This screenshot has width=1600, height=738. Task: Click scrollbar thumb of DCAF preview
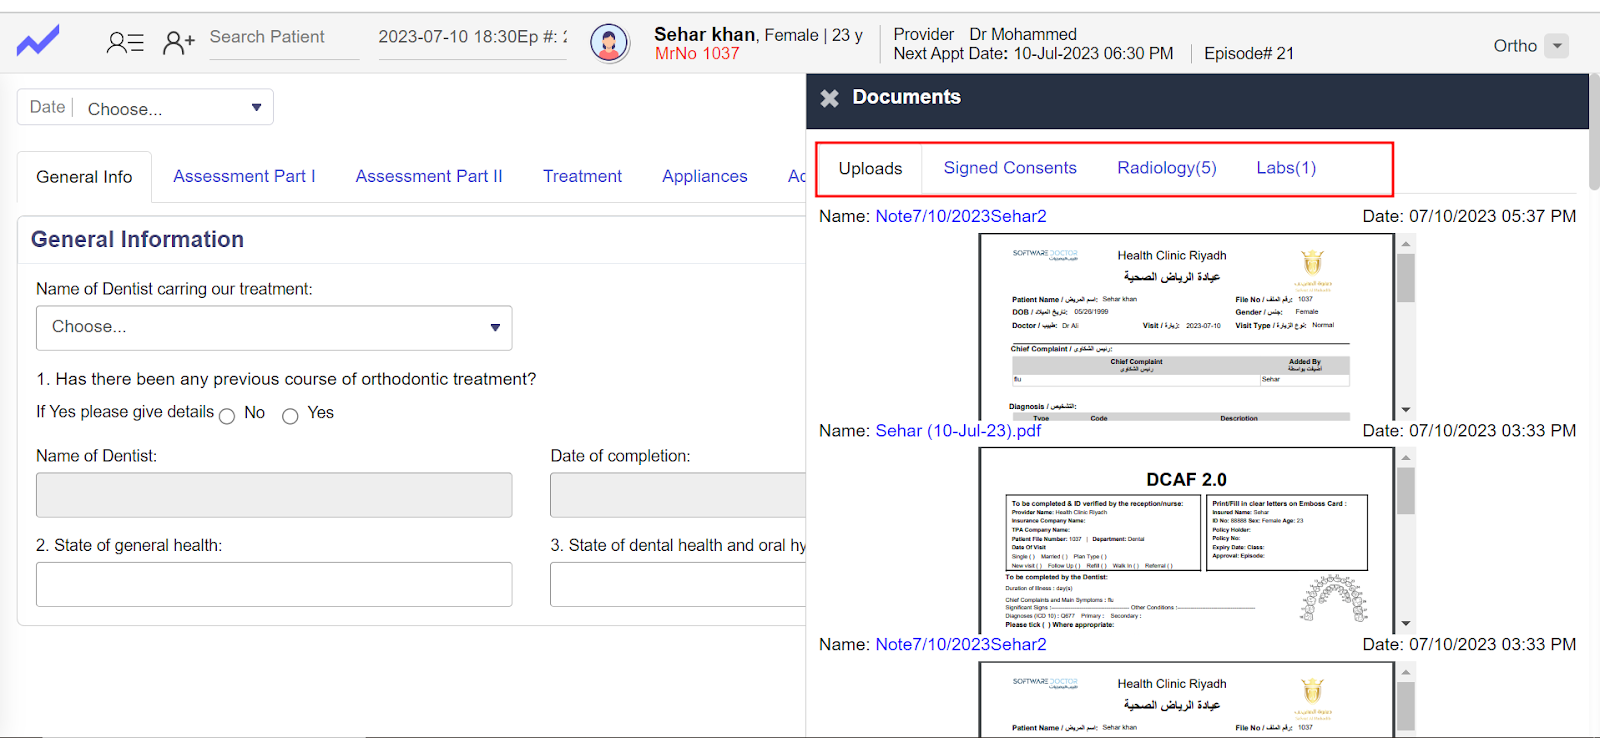1406,491
